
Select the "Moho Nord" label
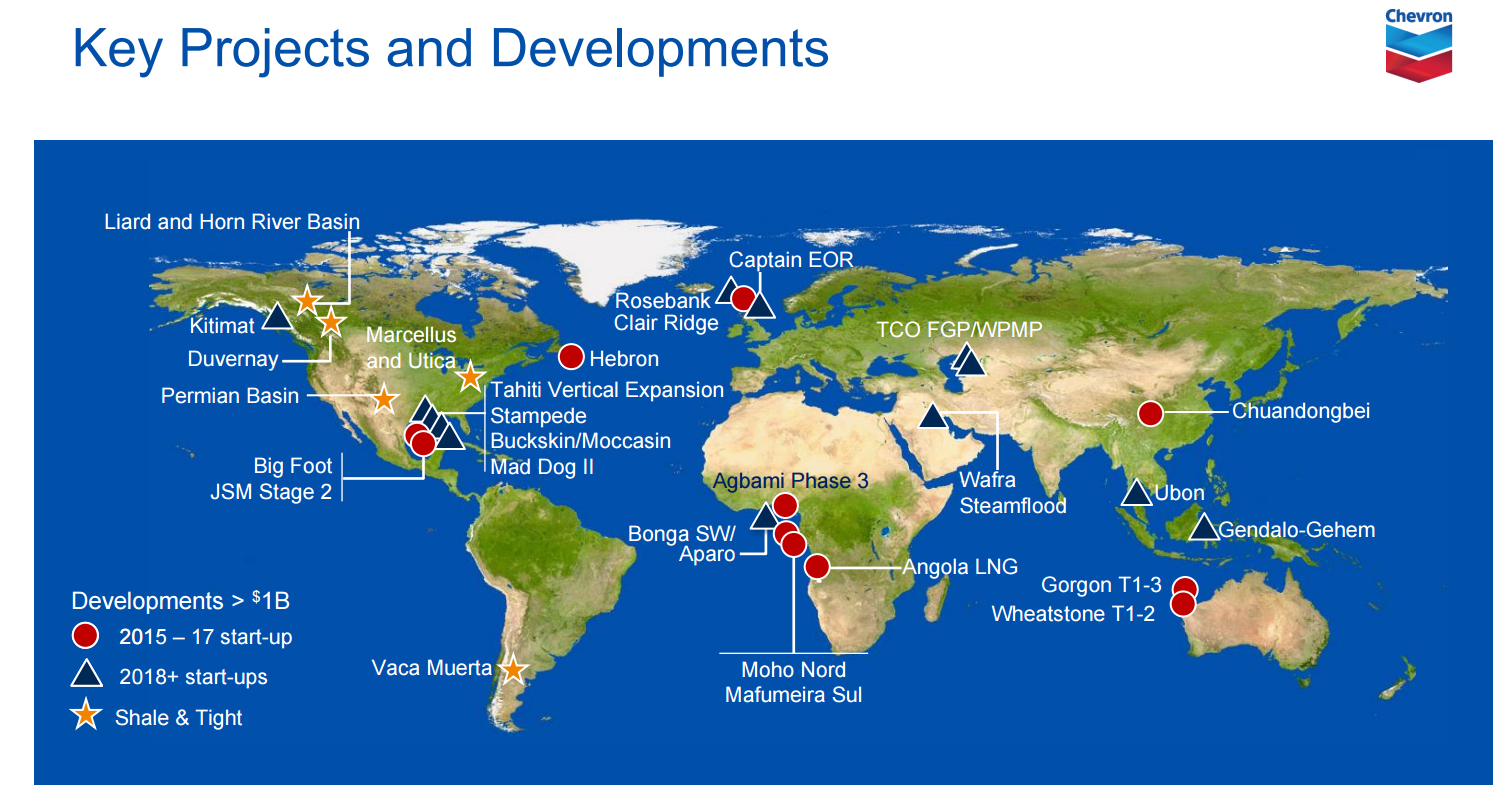tap(793, 670)
